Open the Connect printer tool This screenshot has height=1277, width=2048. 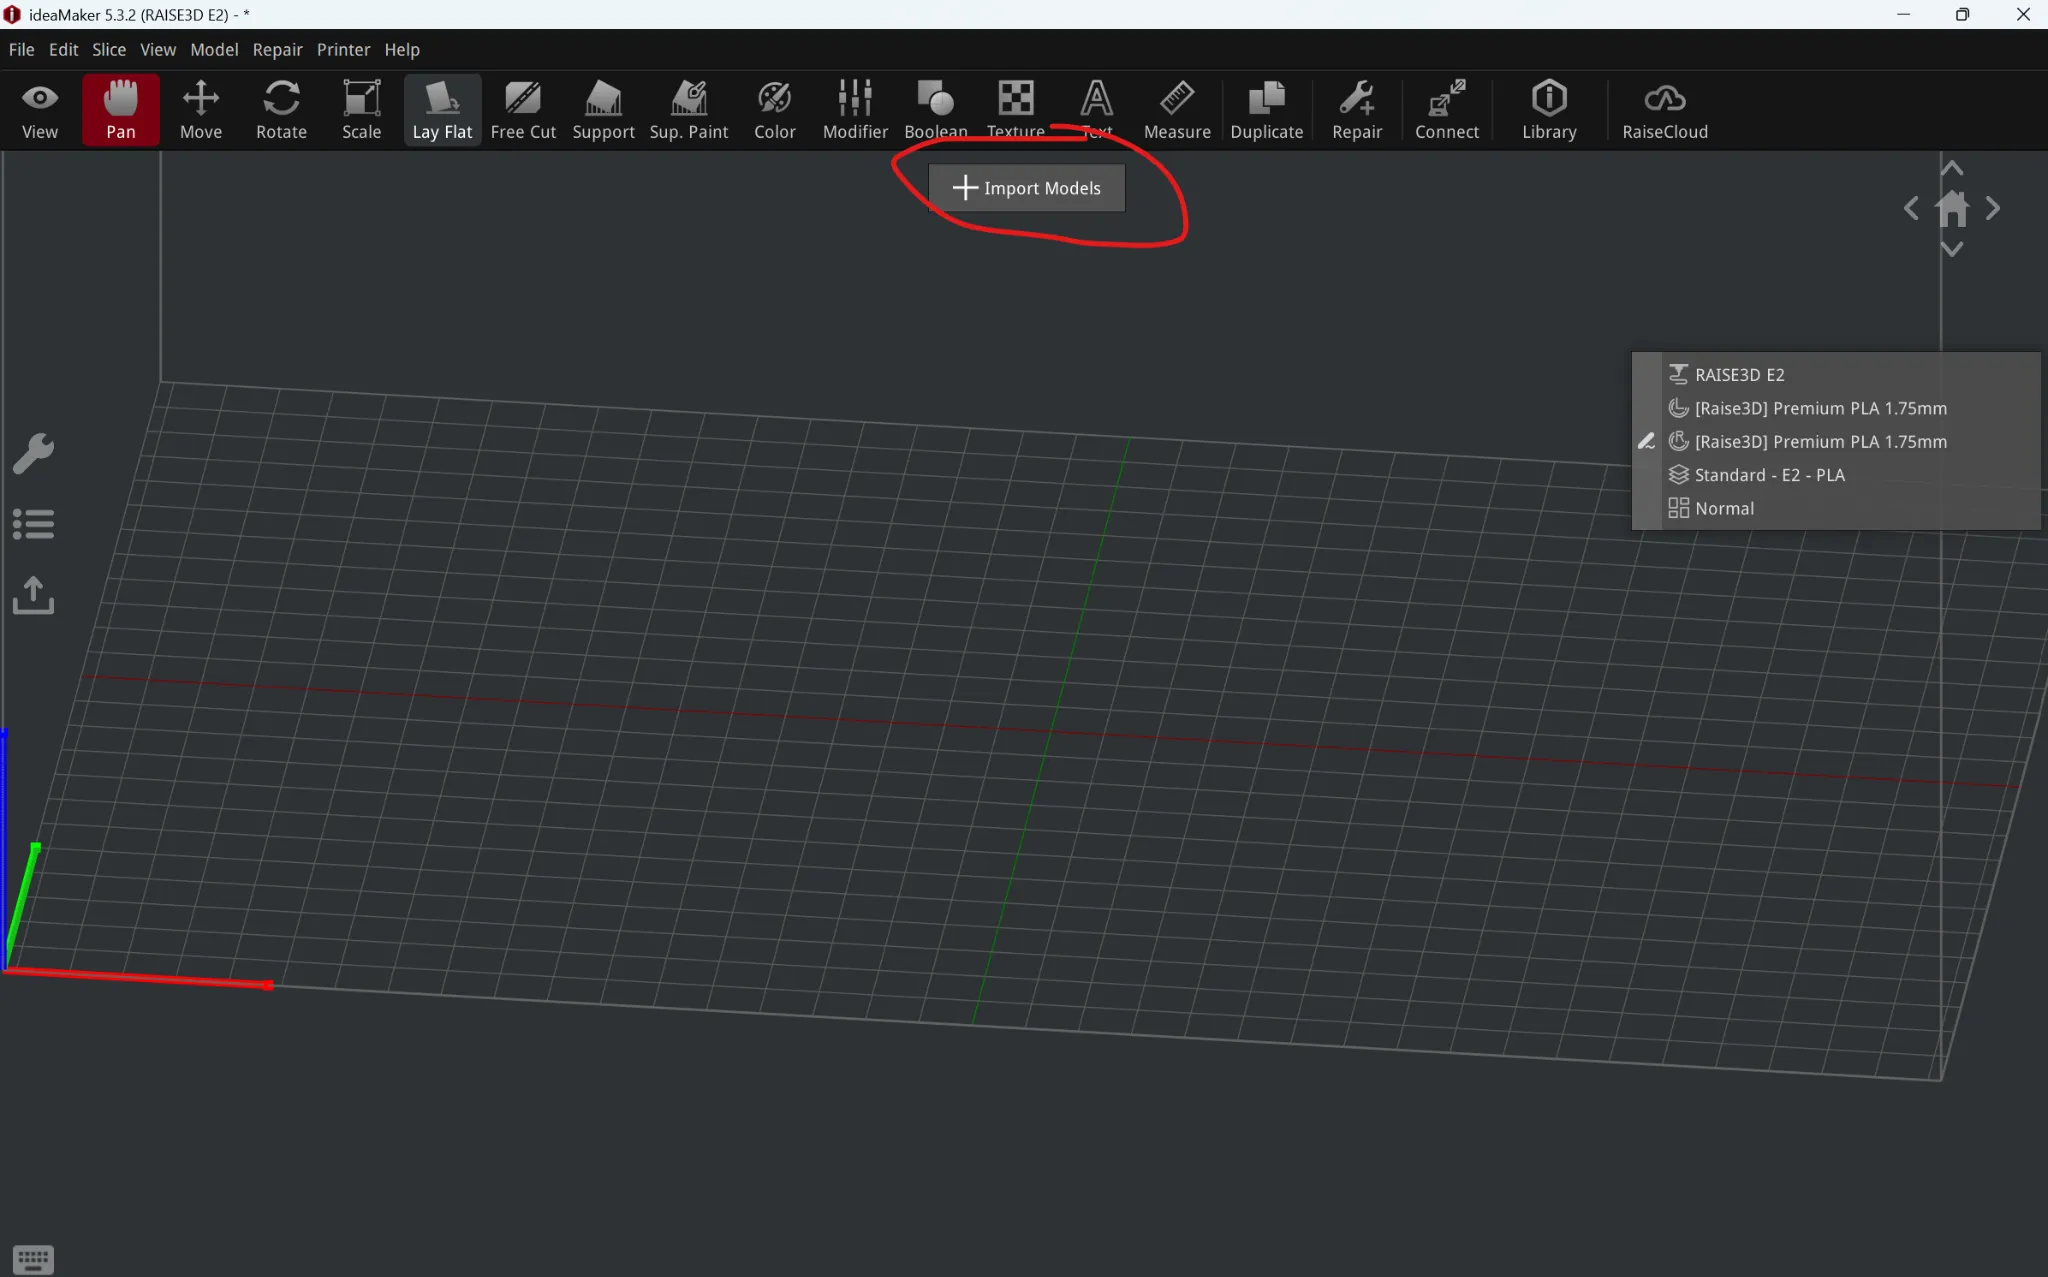pos(1446,110)
